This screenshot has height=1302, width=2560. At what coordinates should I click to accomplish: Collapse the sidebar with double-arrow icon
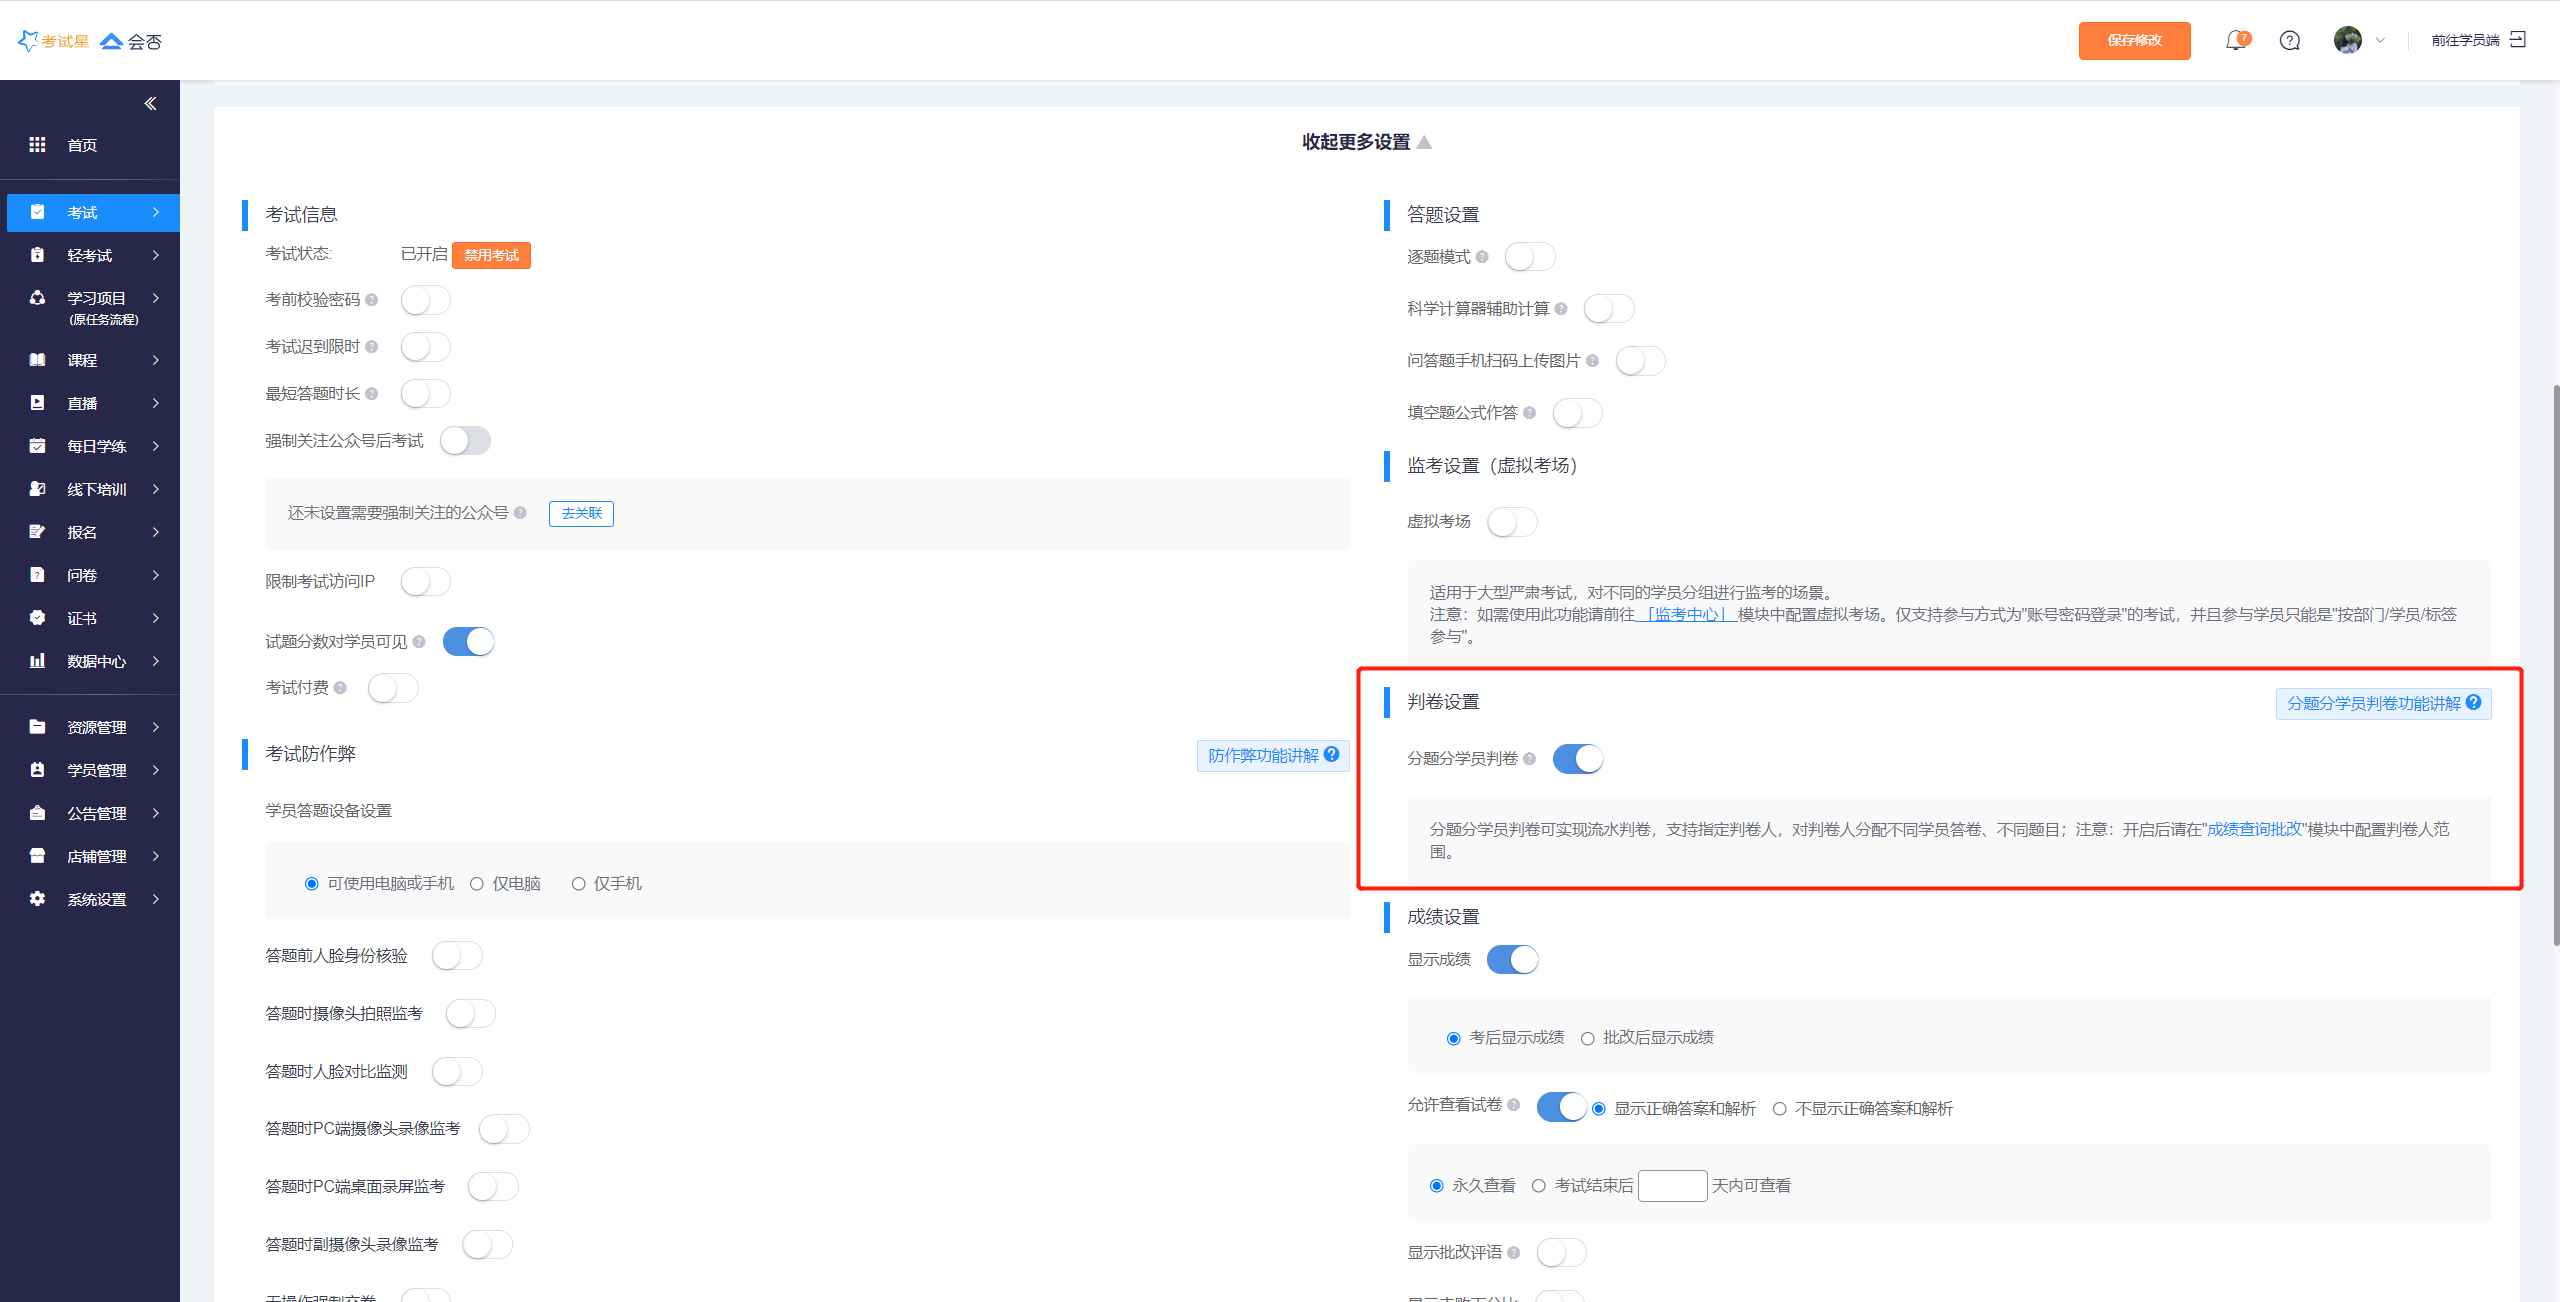(150, 104)
